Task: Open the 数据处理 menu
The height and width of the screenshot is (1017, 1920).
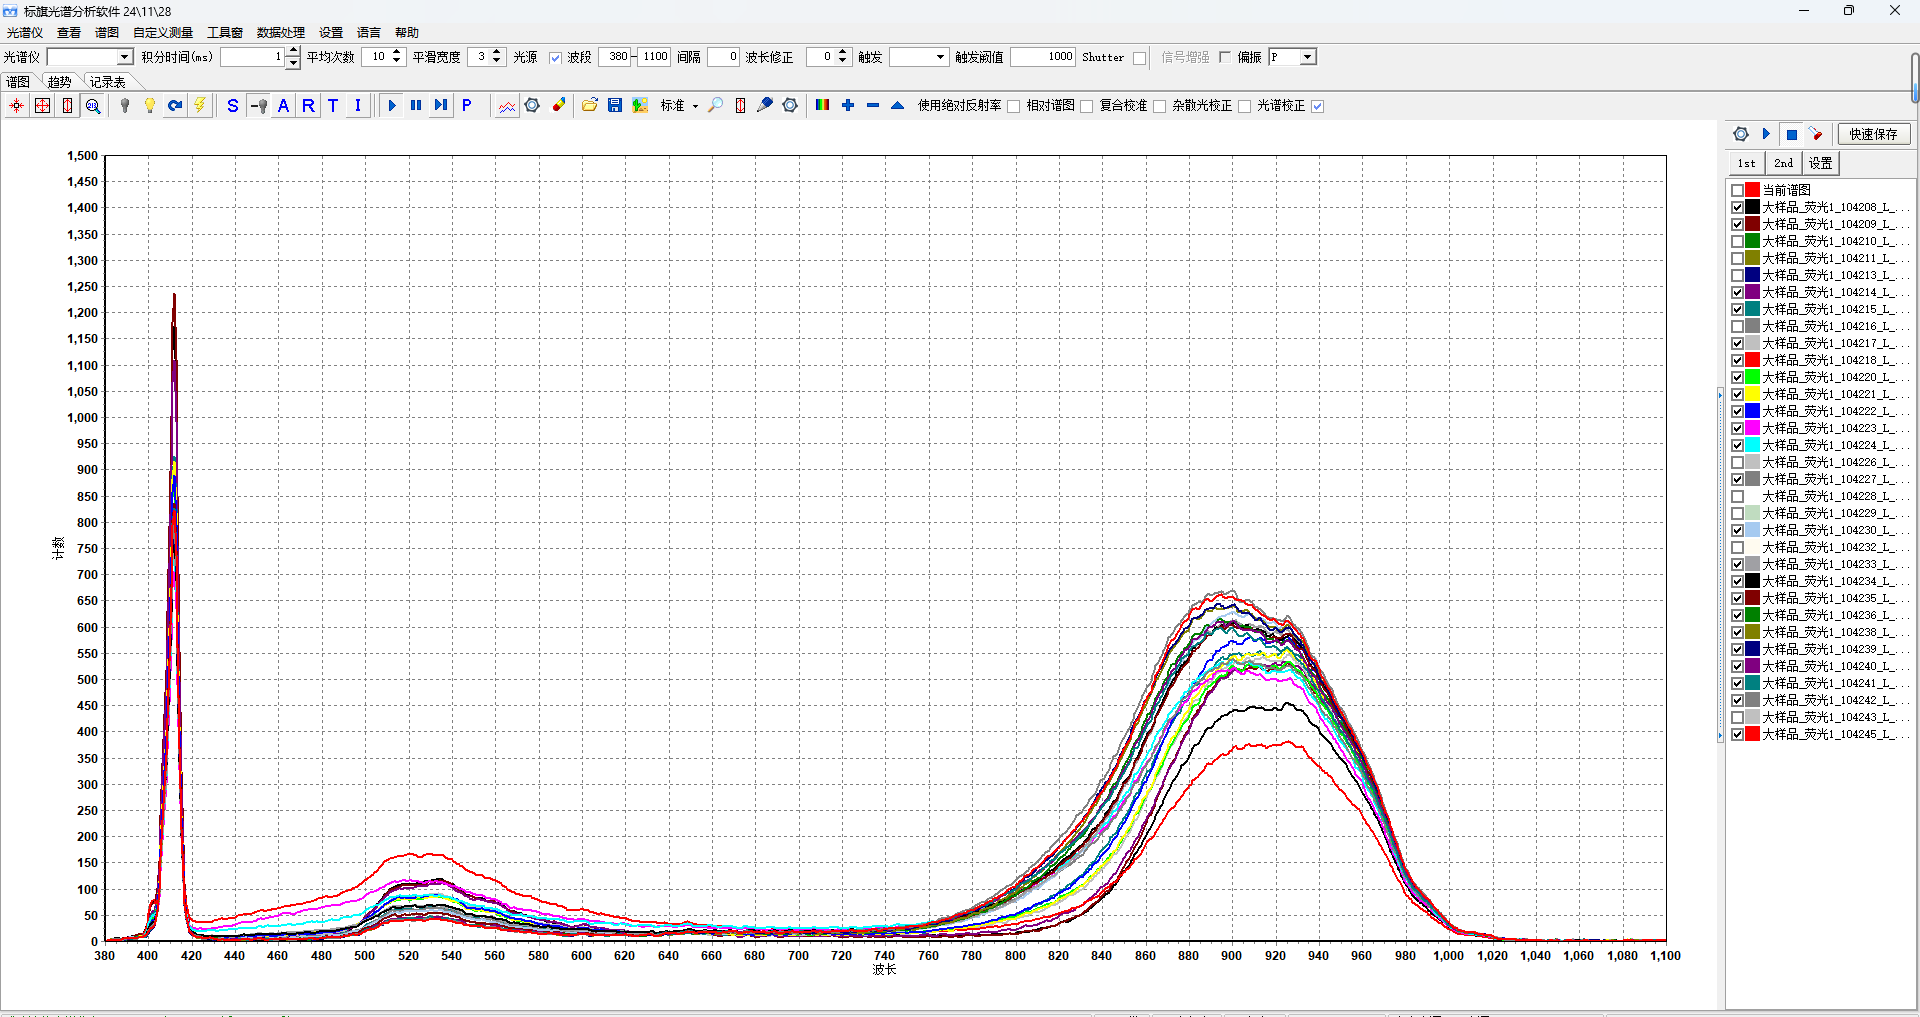Action: pyautogui.click(x=280, y=33)
